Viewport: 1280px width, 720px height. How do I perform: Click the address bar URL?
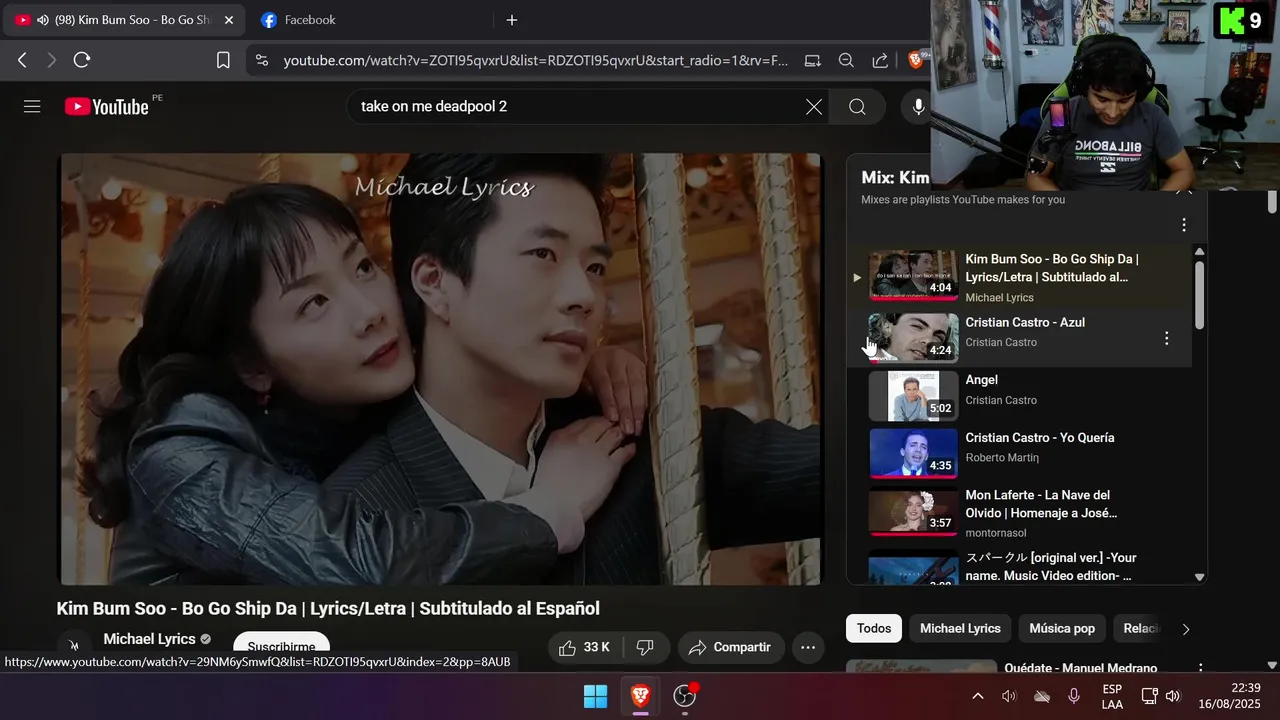[535, 60]
